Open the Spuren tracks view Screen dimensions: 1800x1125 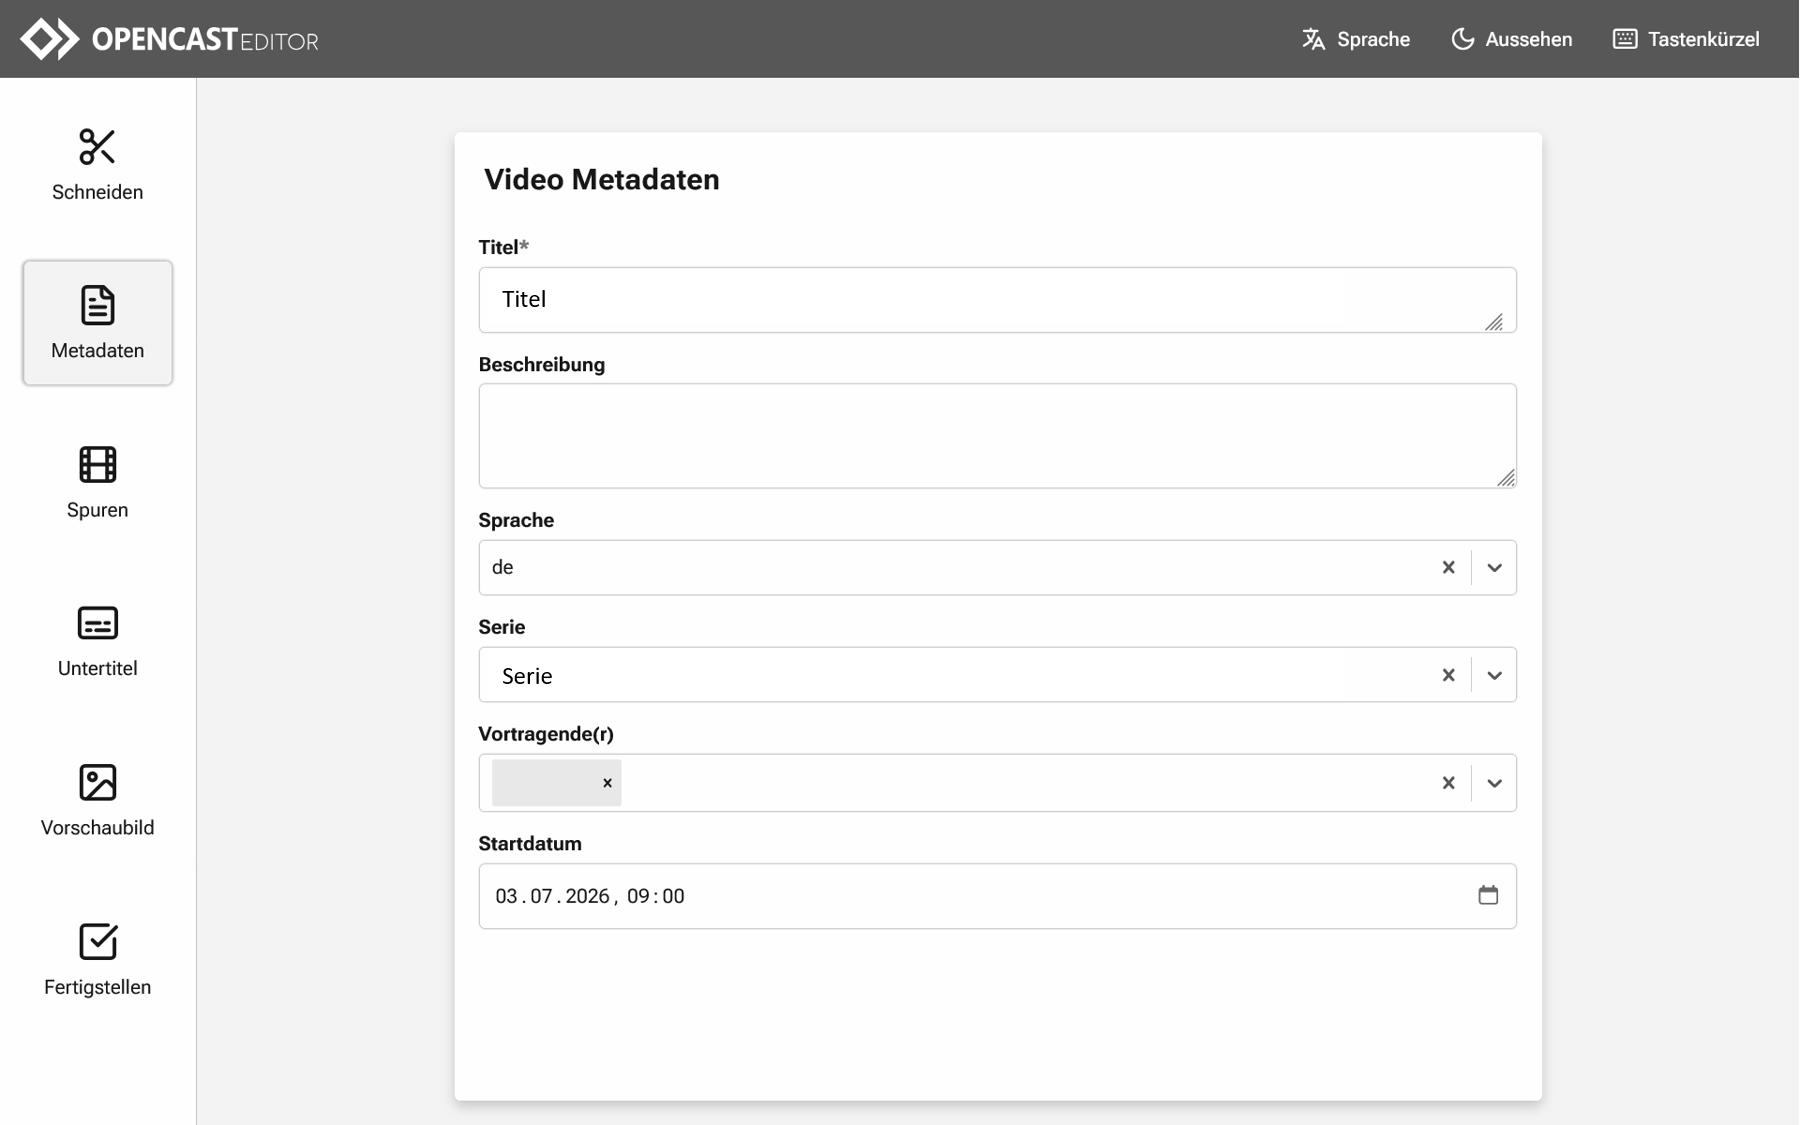[97, 482]
